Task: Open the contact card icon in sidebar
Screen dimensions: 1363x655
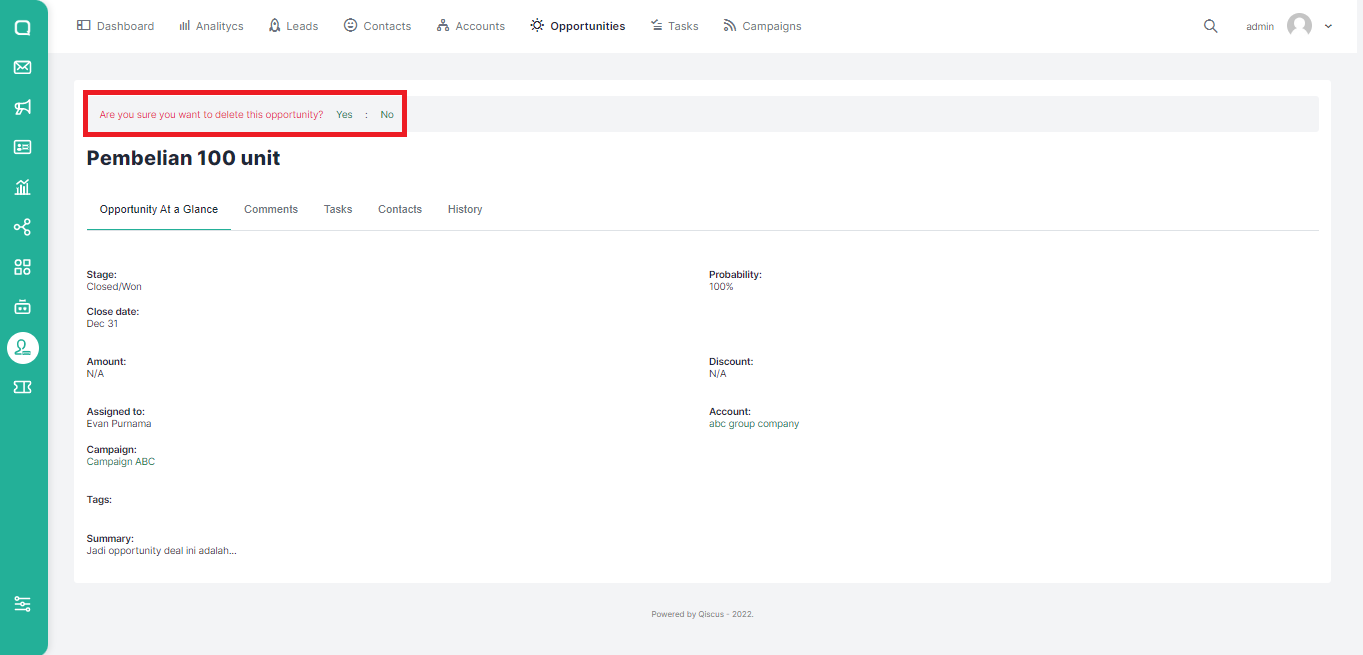Action: 22,147
